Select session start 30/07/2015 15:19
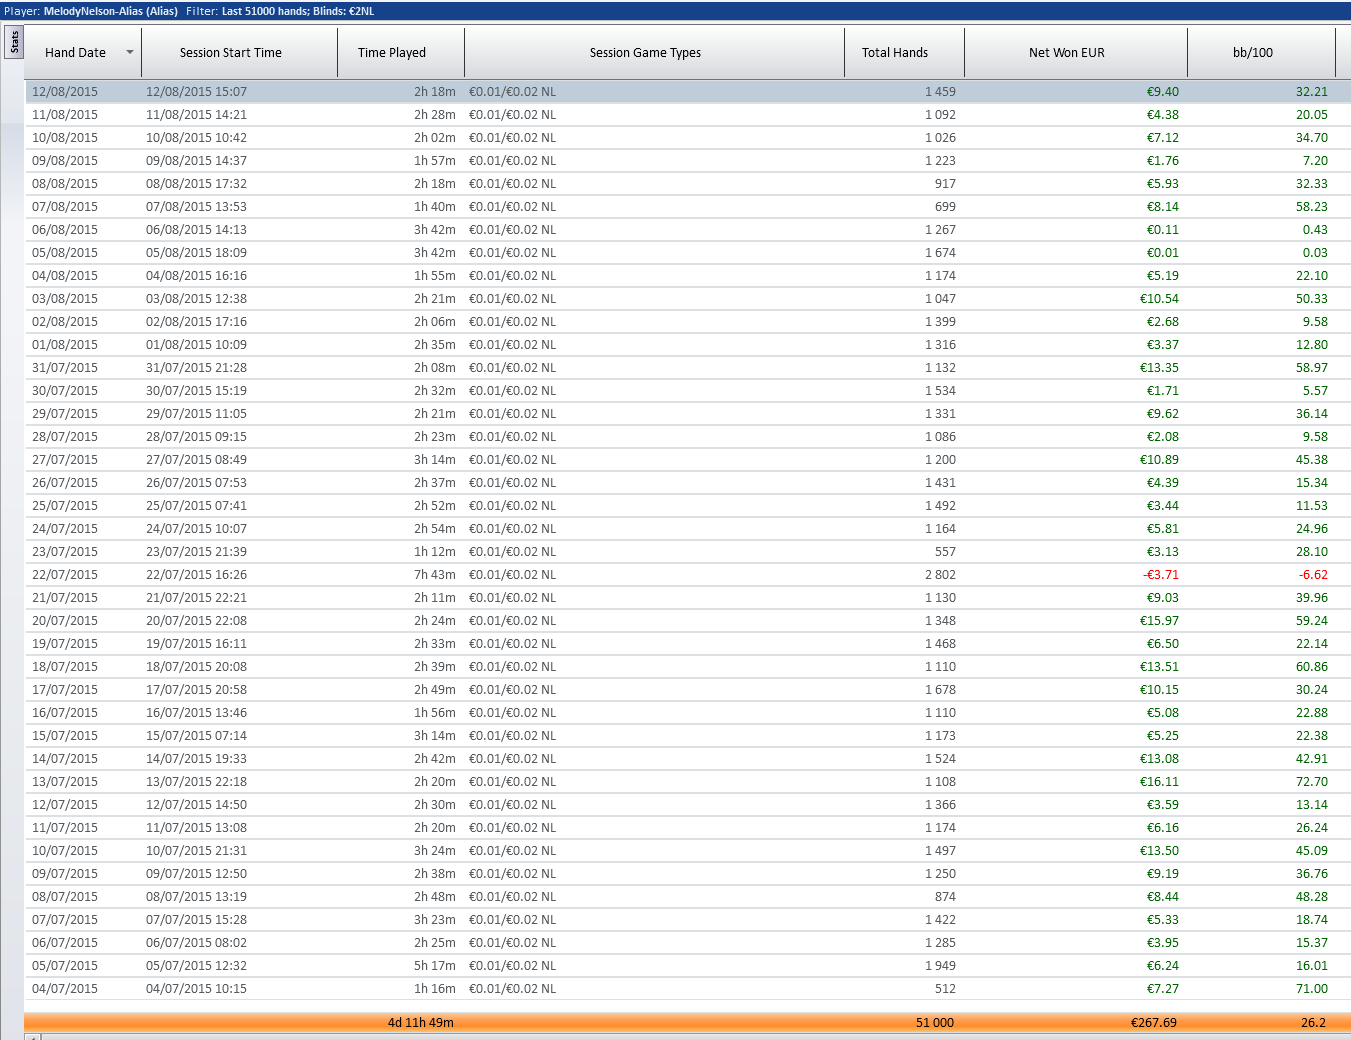The width and height of the screenshot is (1351, 1040). pos(196,391)
